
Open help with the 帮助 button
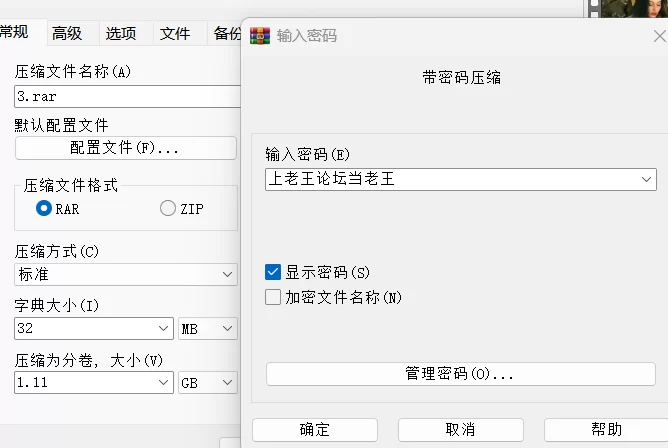[606, 429]
